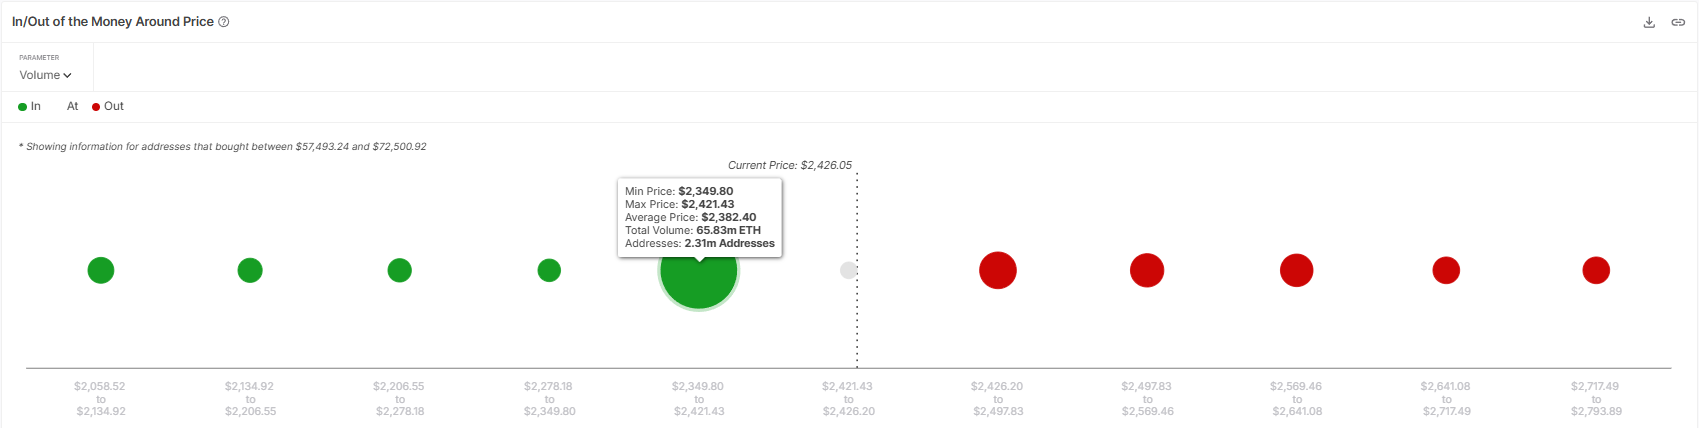The height and width of the screenshot is (428, 1699).
Task: Select red bubble for $2,569.46 range
Action: click(1297, 270)
